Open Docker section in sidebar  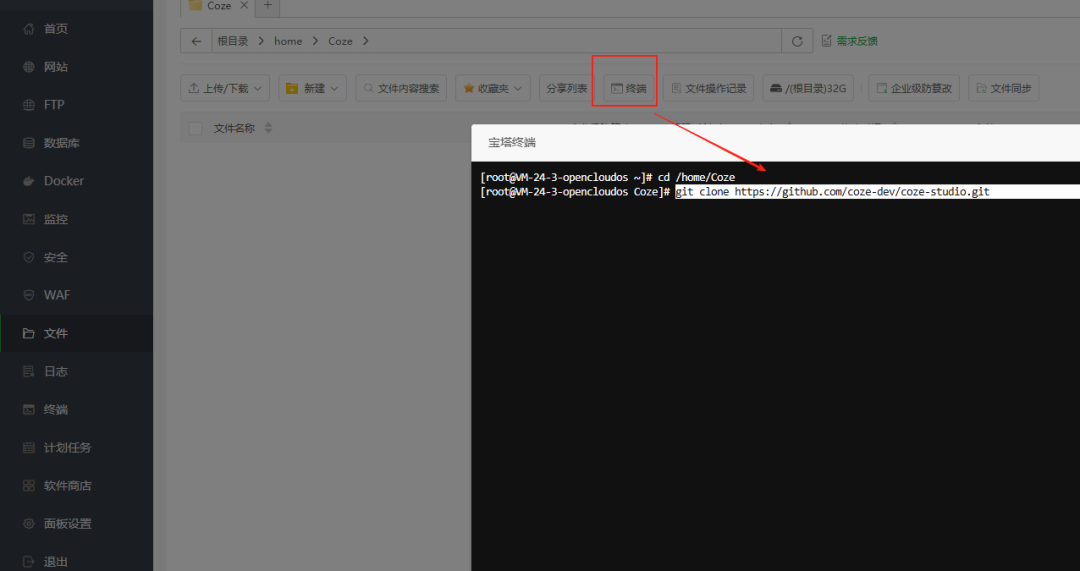[63, 181]
